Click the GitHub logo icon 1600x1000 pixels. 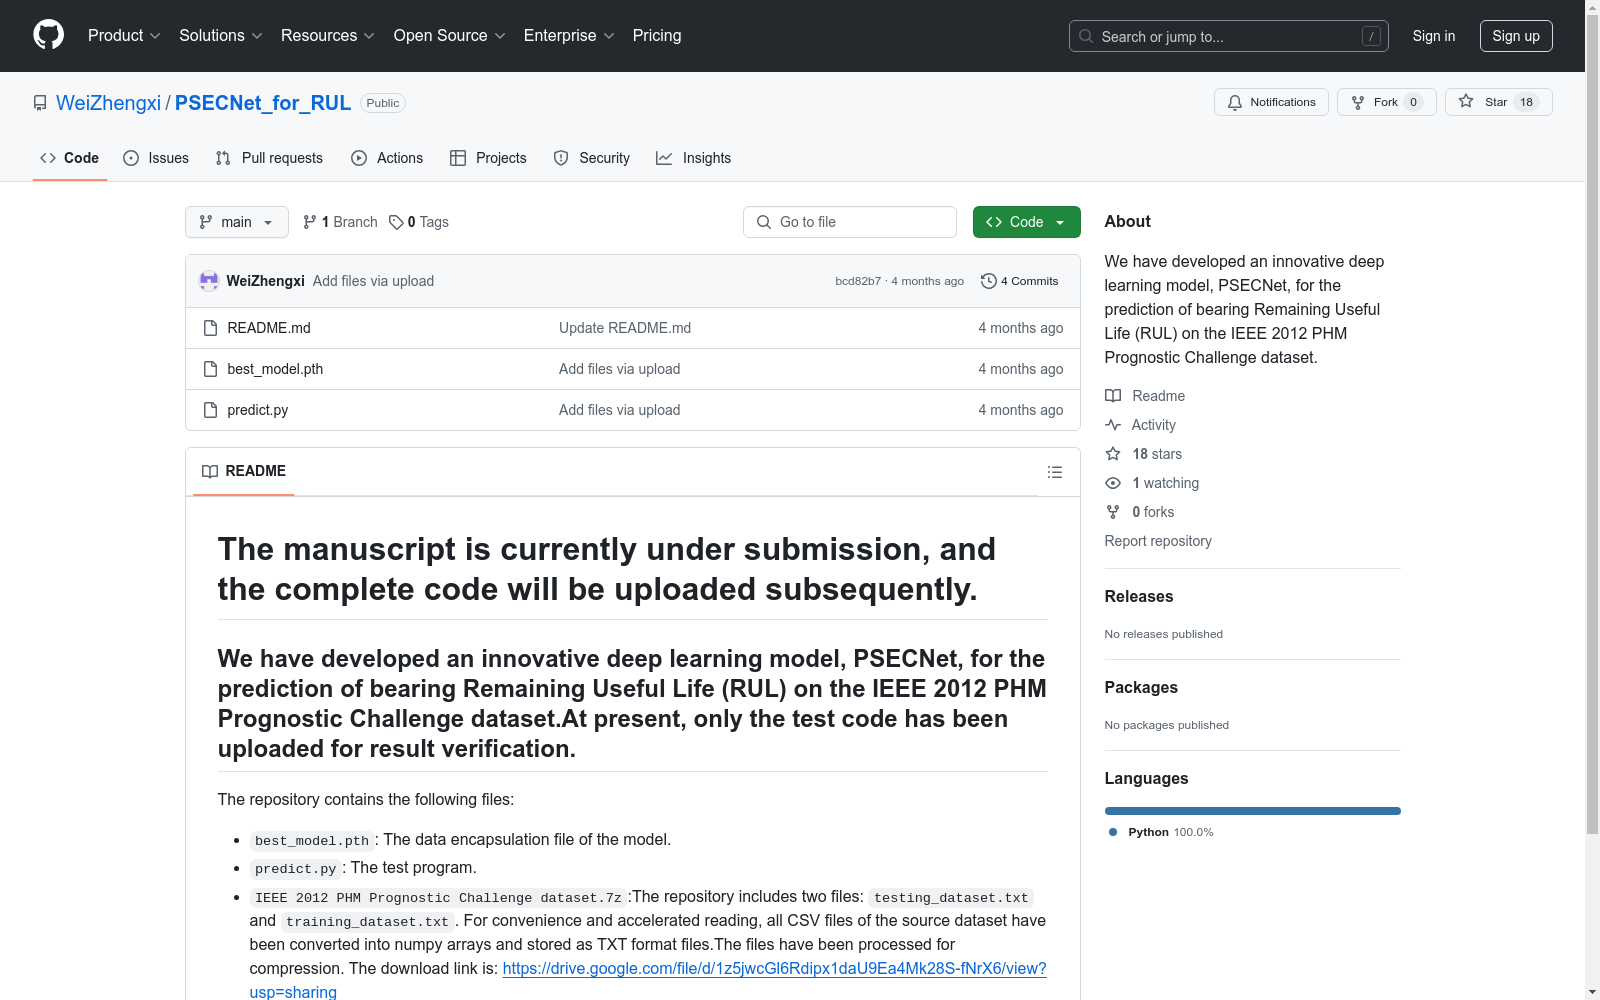click(x=48, y=35)
